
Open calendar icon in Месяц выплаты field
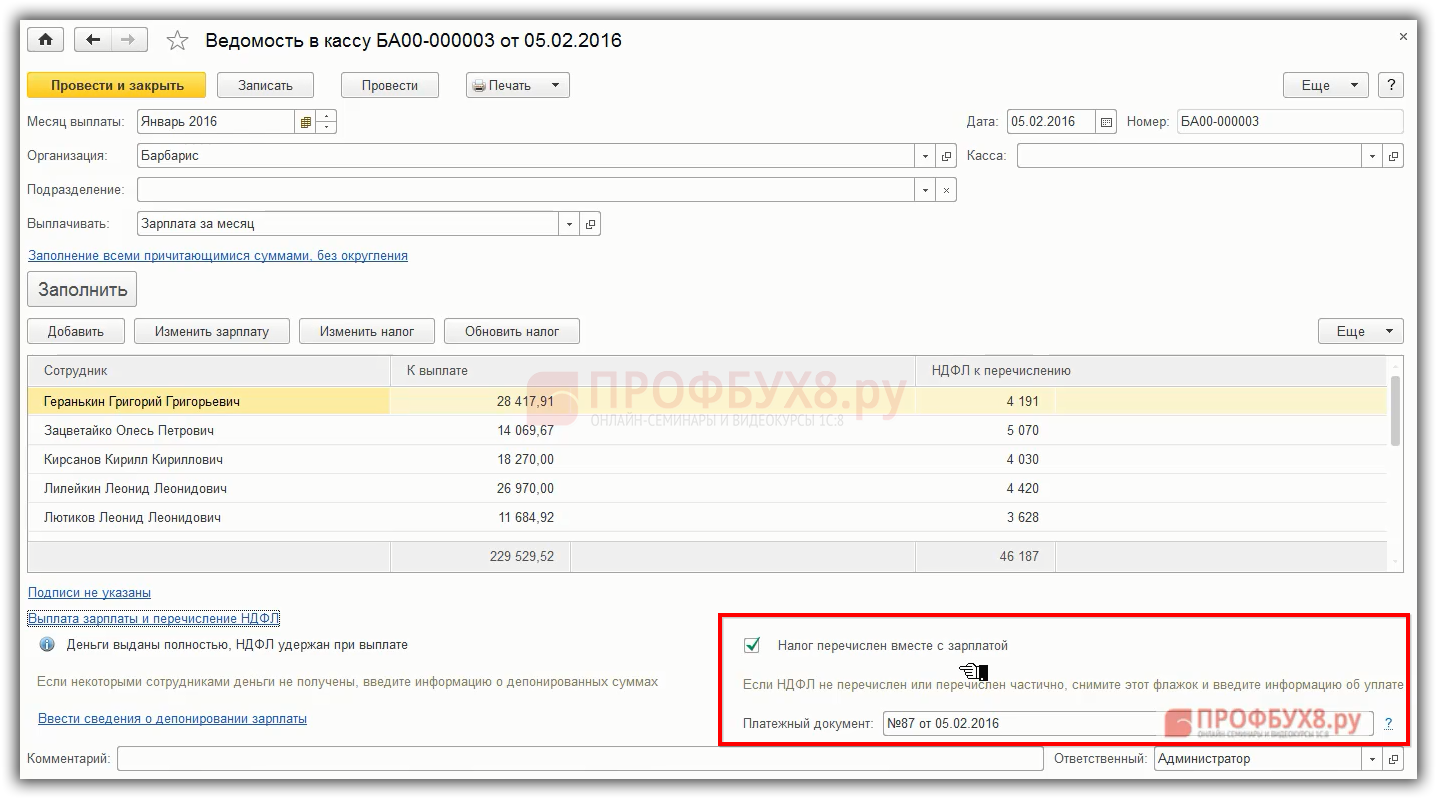(x=305, y=122)
